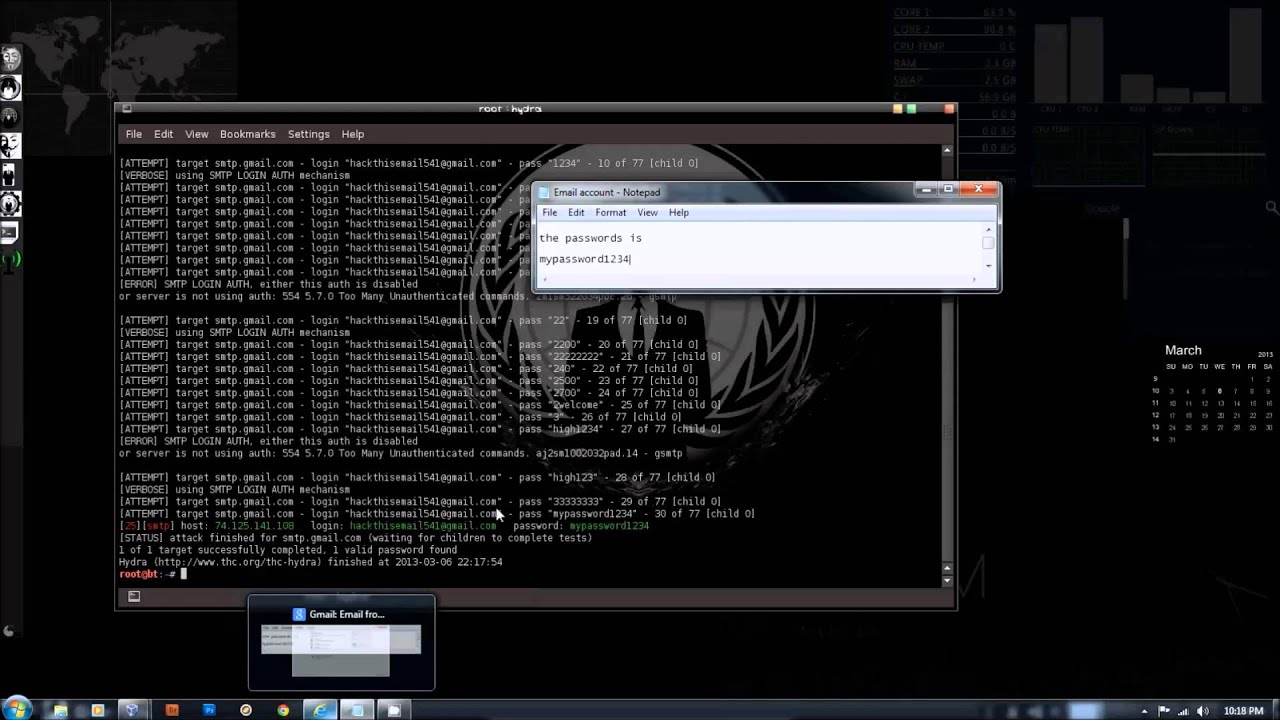Click the '[STATUS] attack finished' terminal line
Image resolution: width=1280 pixels, height=720 pixels.
click(x=355, y=538)
